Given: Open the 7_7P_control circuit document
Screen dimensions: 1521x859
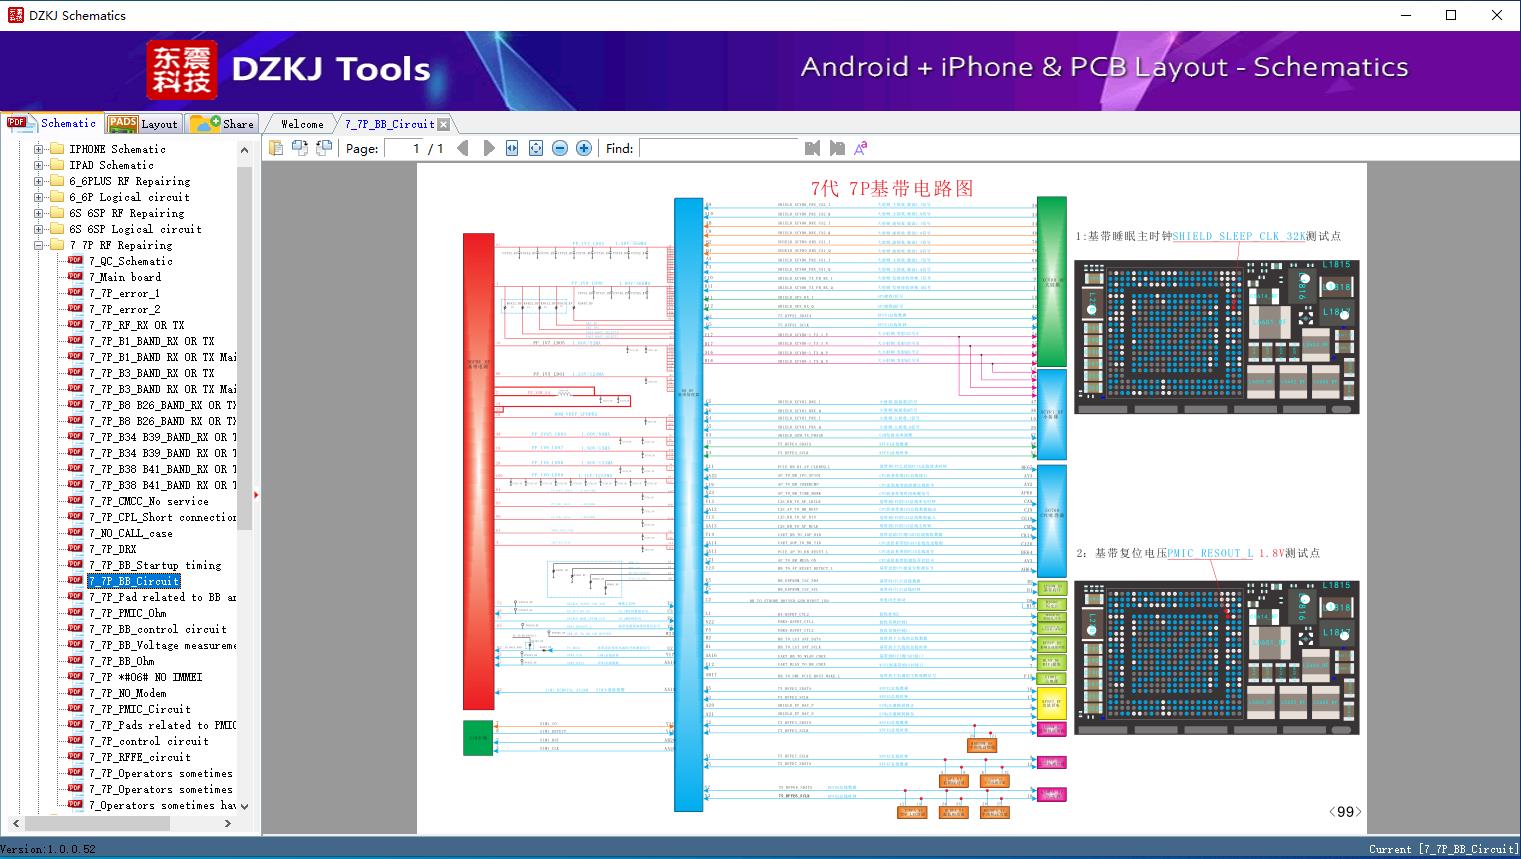Looking at the screenshot, I should pos(149,741).
